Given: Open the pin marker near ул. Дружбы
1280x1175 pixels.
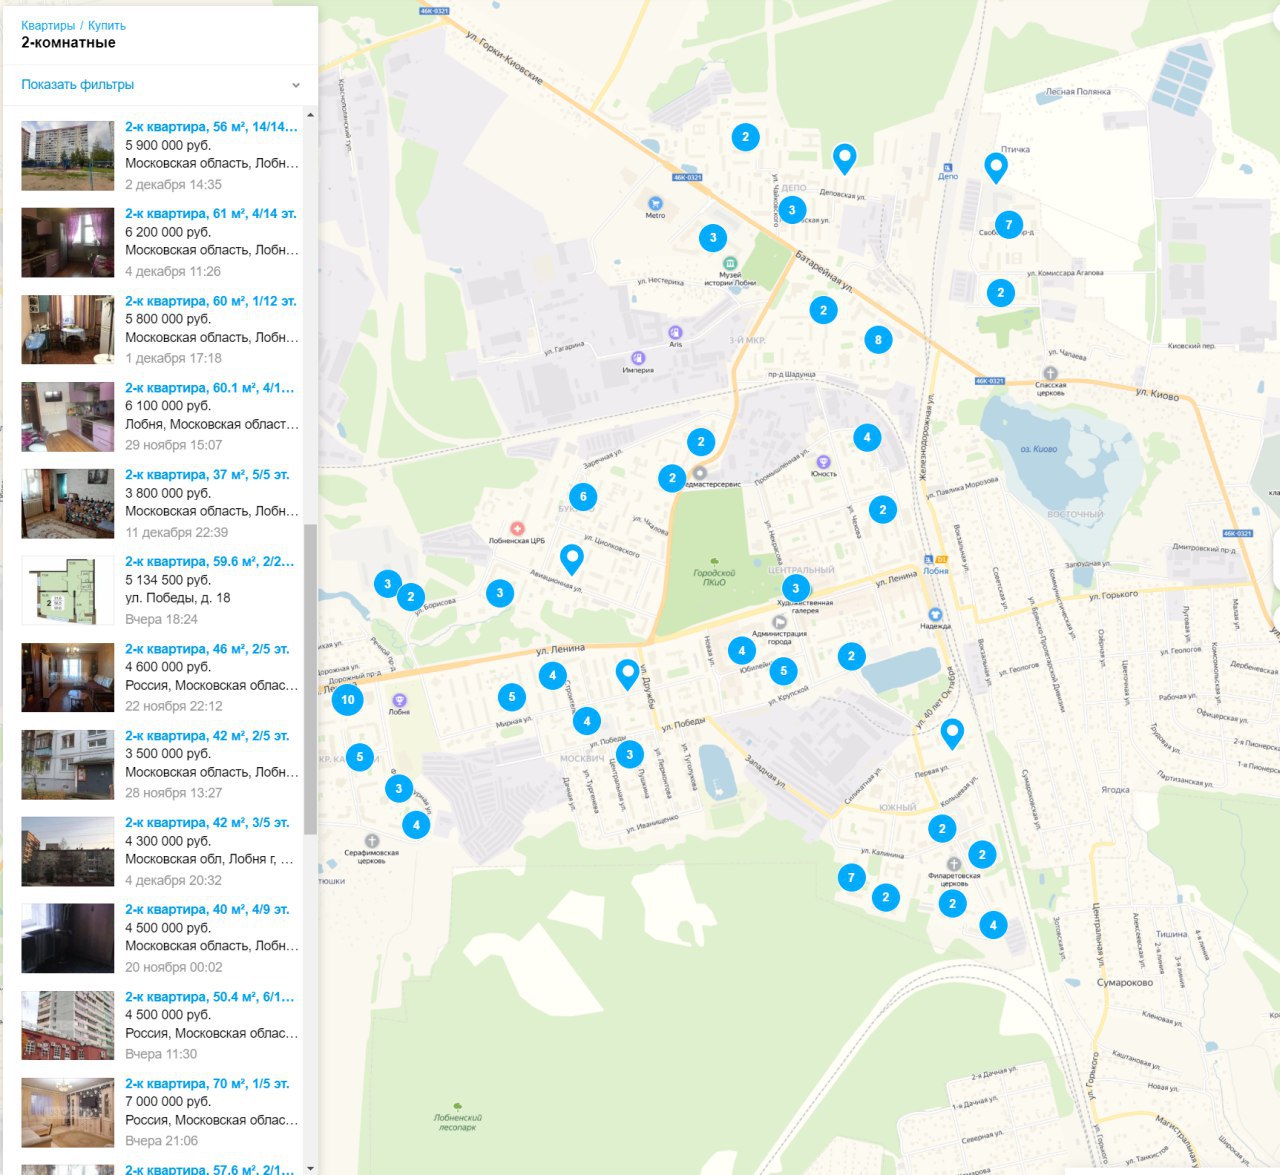Looking at the screenshot, I should (627, 674).
